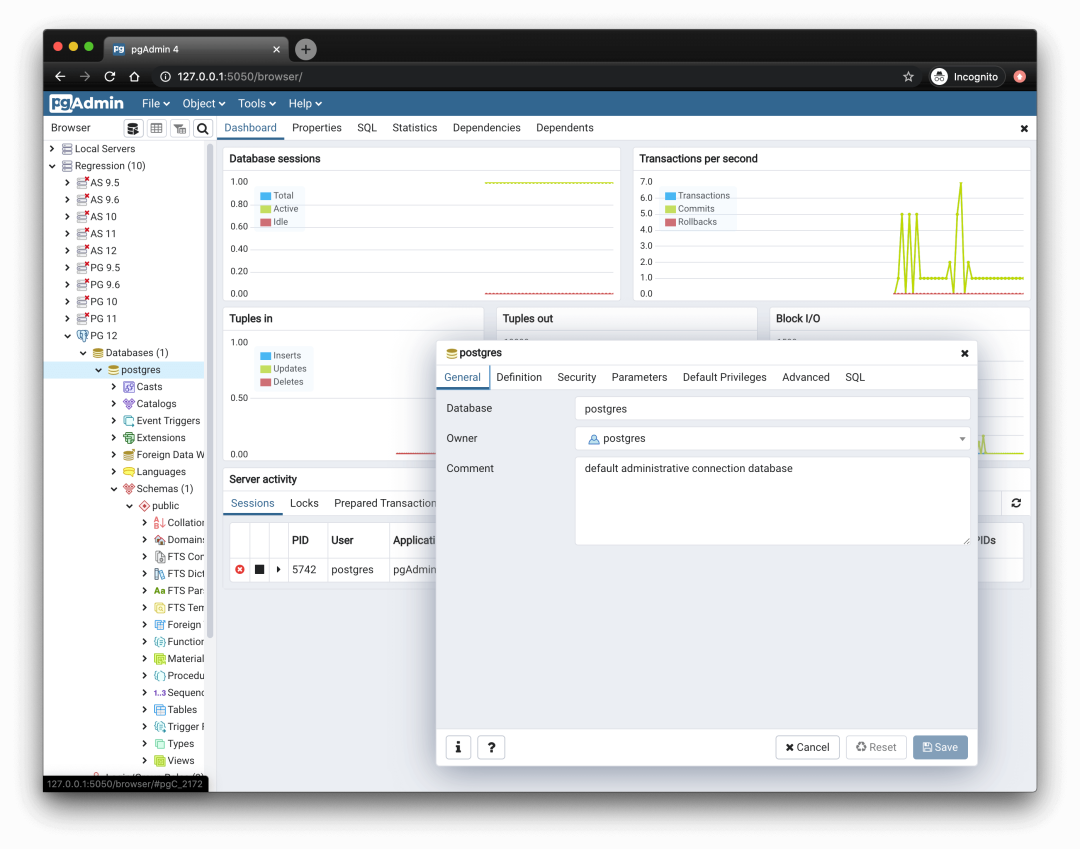The height and width of the screenshot is (849, 1080).
Task: Open the View Data table grid icon
Action: 156,128
